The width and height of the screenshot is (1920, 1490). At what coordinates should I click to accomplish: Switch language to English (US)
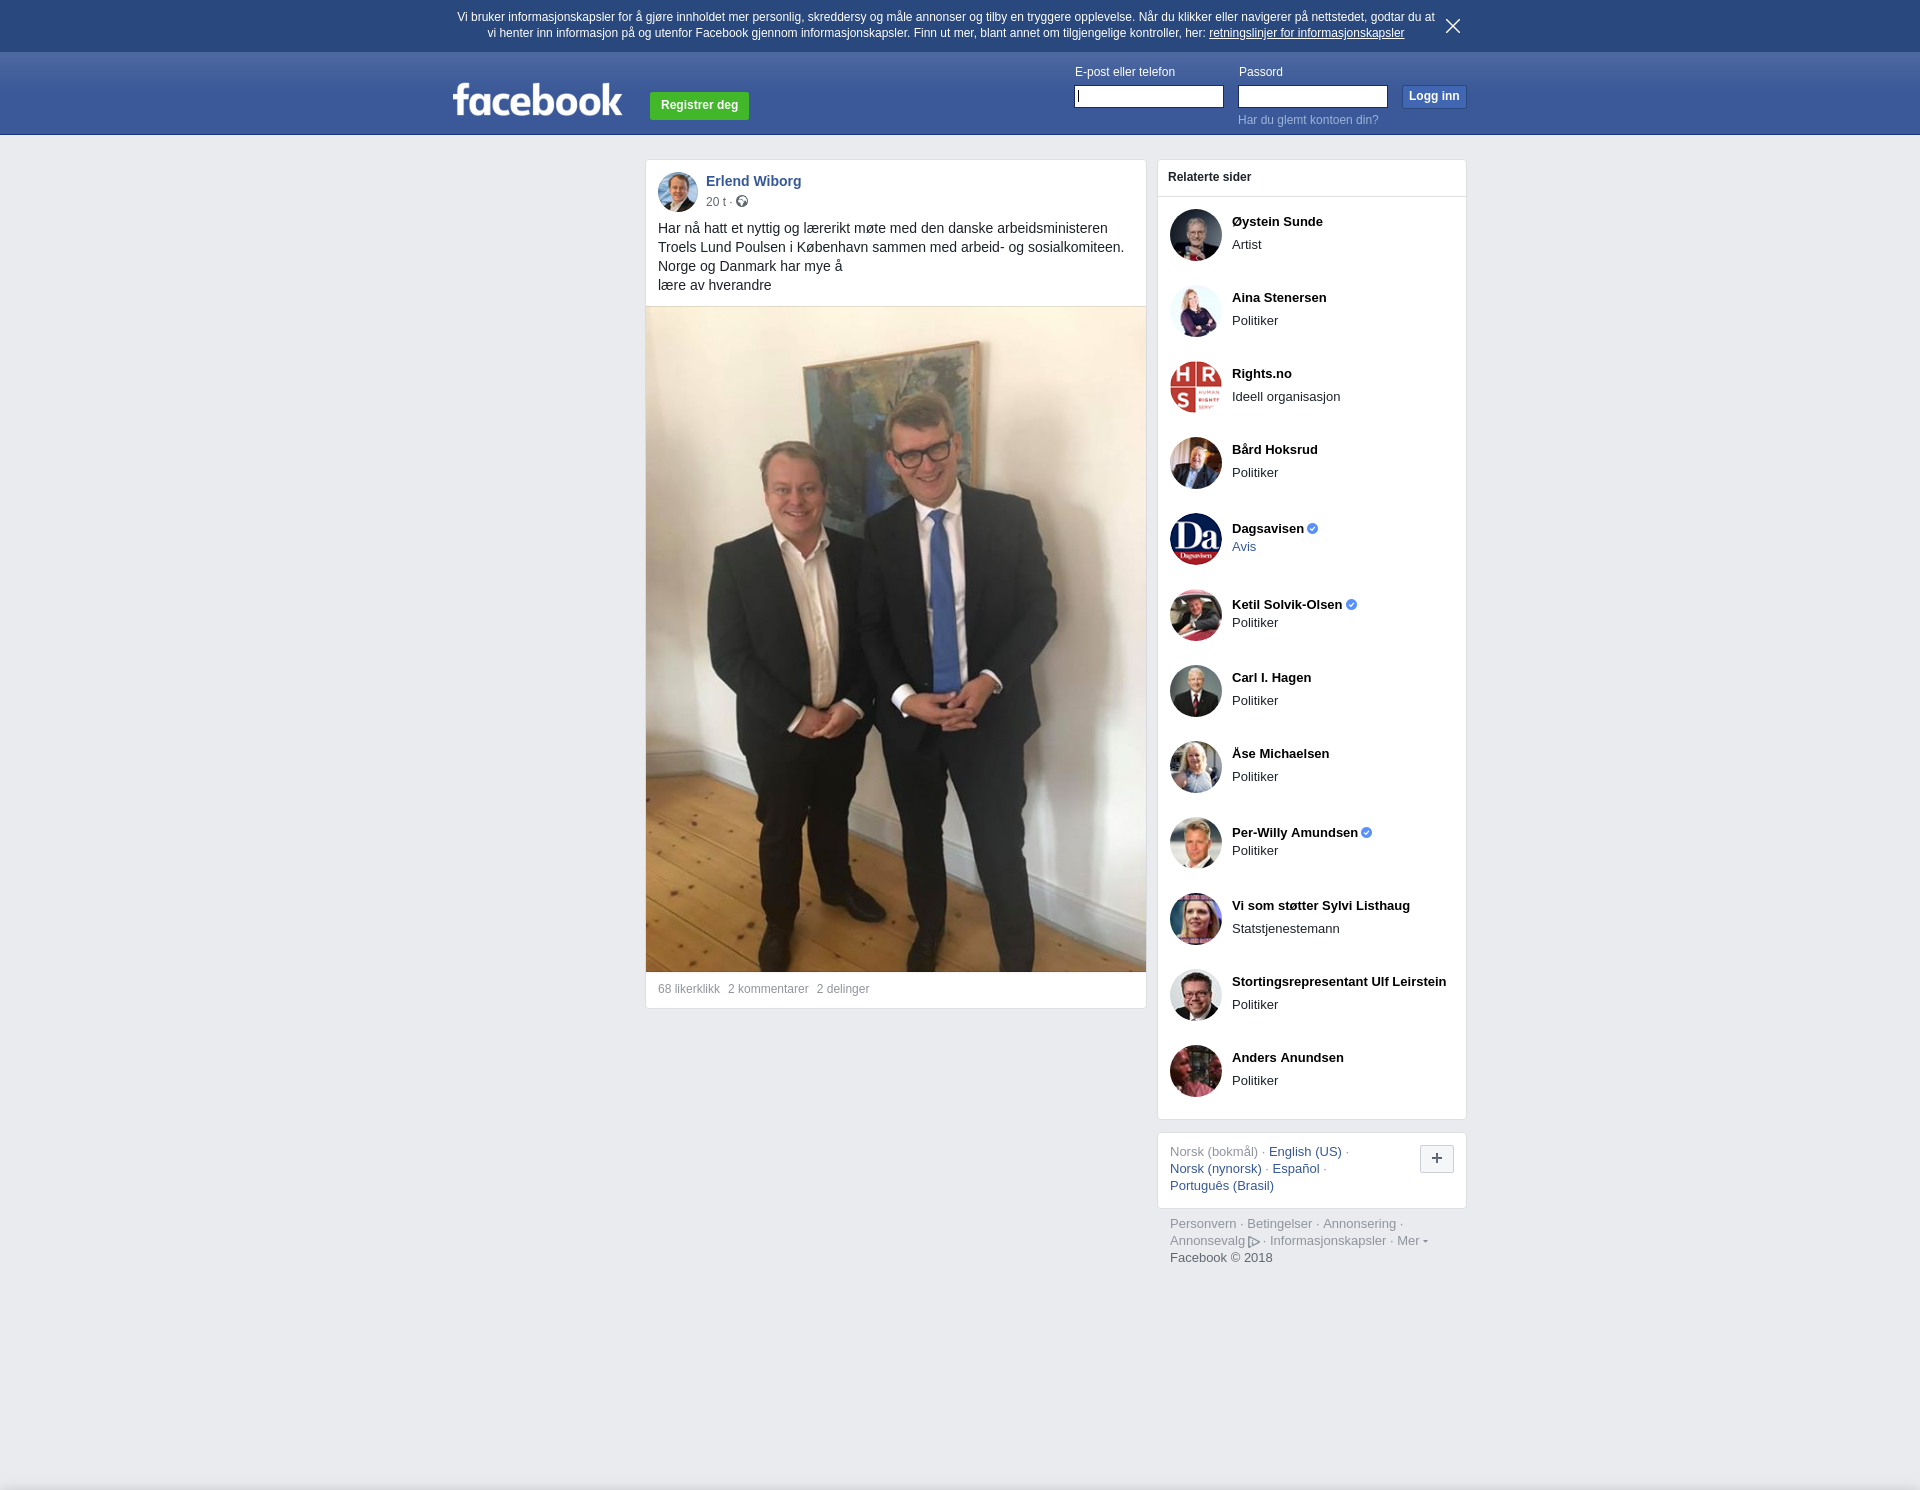tap(1305, 1152)
